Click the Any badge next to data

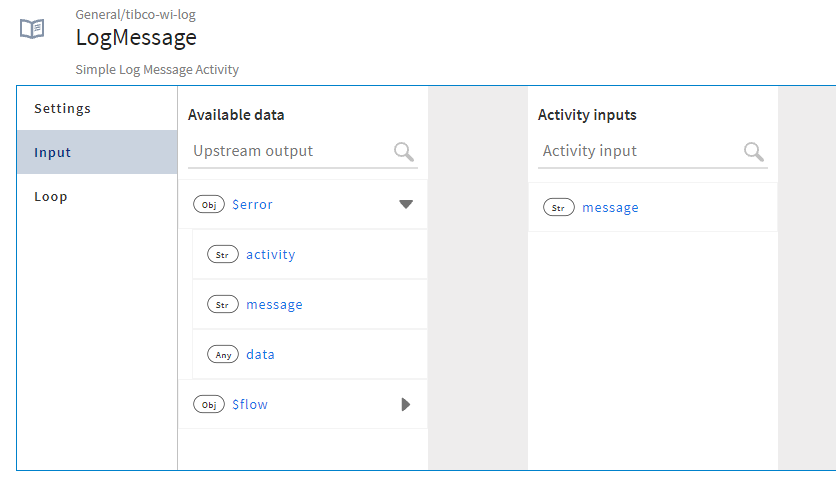[222, 354]
